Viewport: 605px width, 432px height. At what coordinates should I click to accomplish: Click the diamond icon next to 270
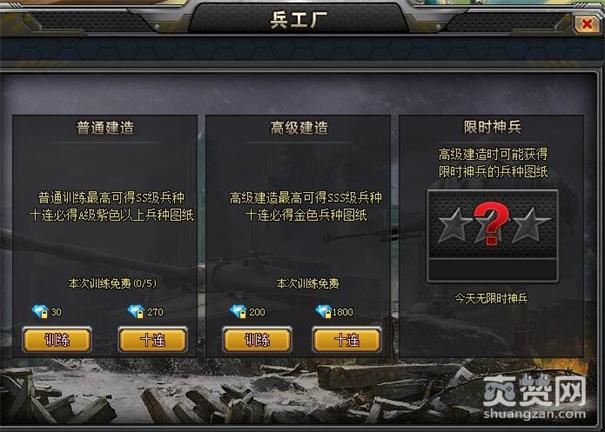pyautogui.click(x=136, y=311)
